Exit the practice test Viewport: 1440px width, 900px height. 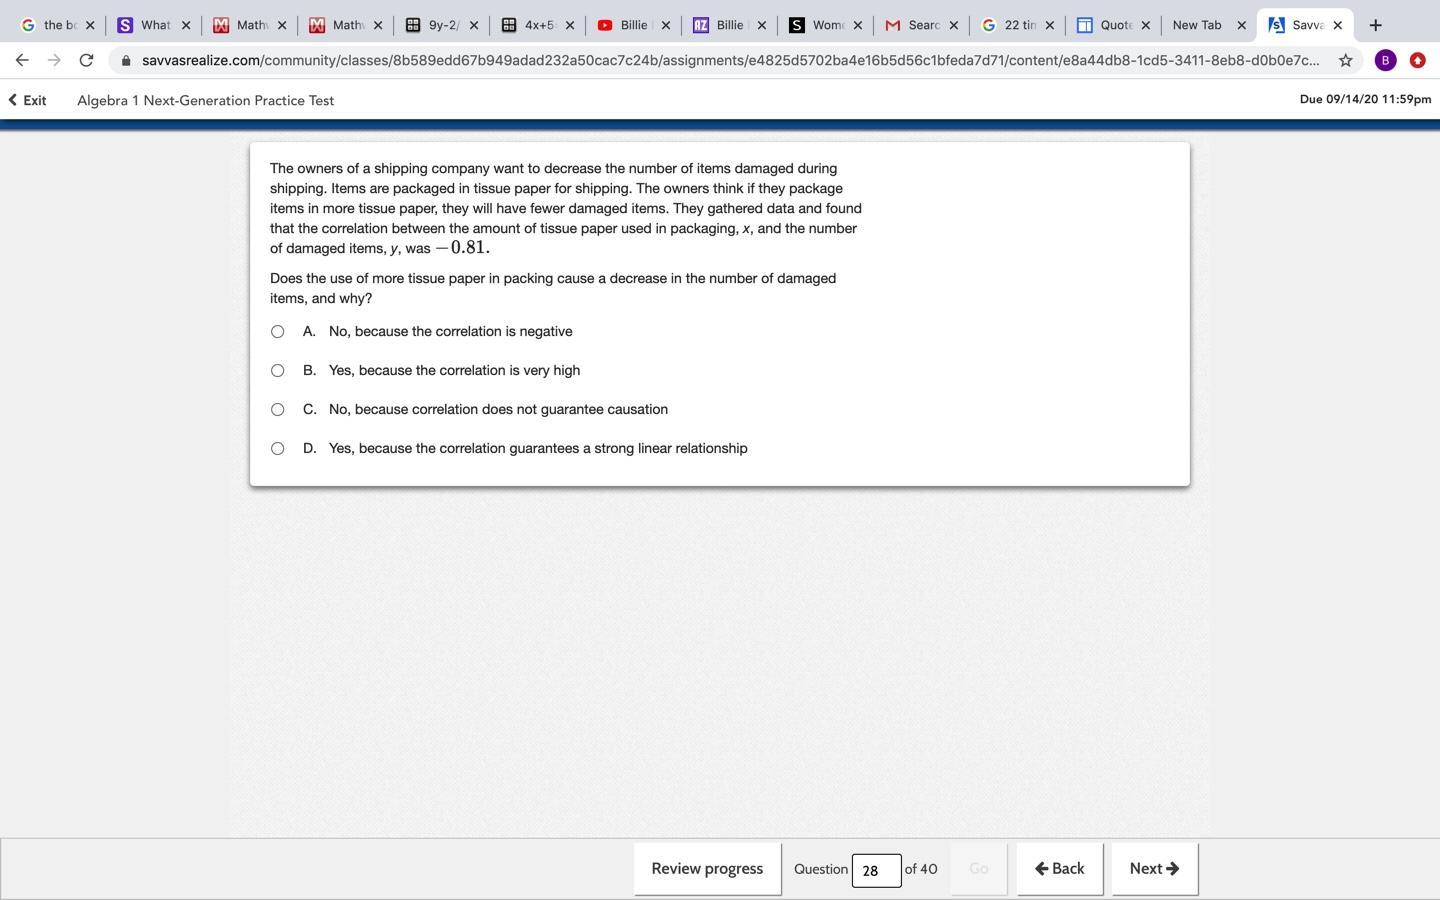coord(27,100)
